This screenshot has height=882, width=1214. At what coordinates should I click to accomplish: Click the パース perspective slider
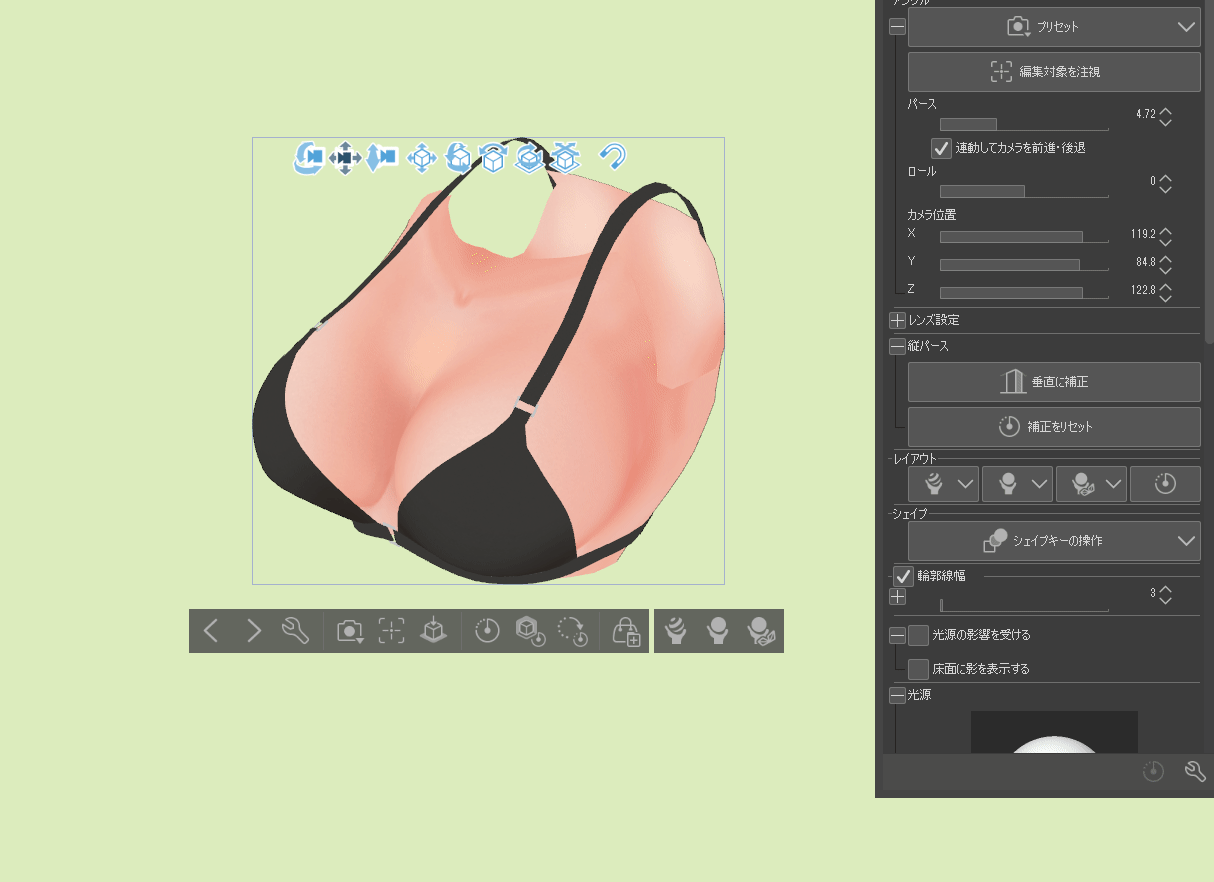(x=1024, y=125)
